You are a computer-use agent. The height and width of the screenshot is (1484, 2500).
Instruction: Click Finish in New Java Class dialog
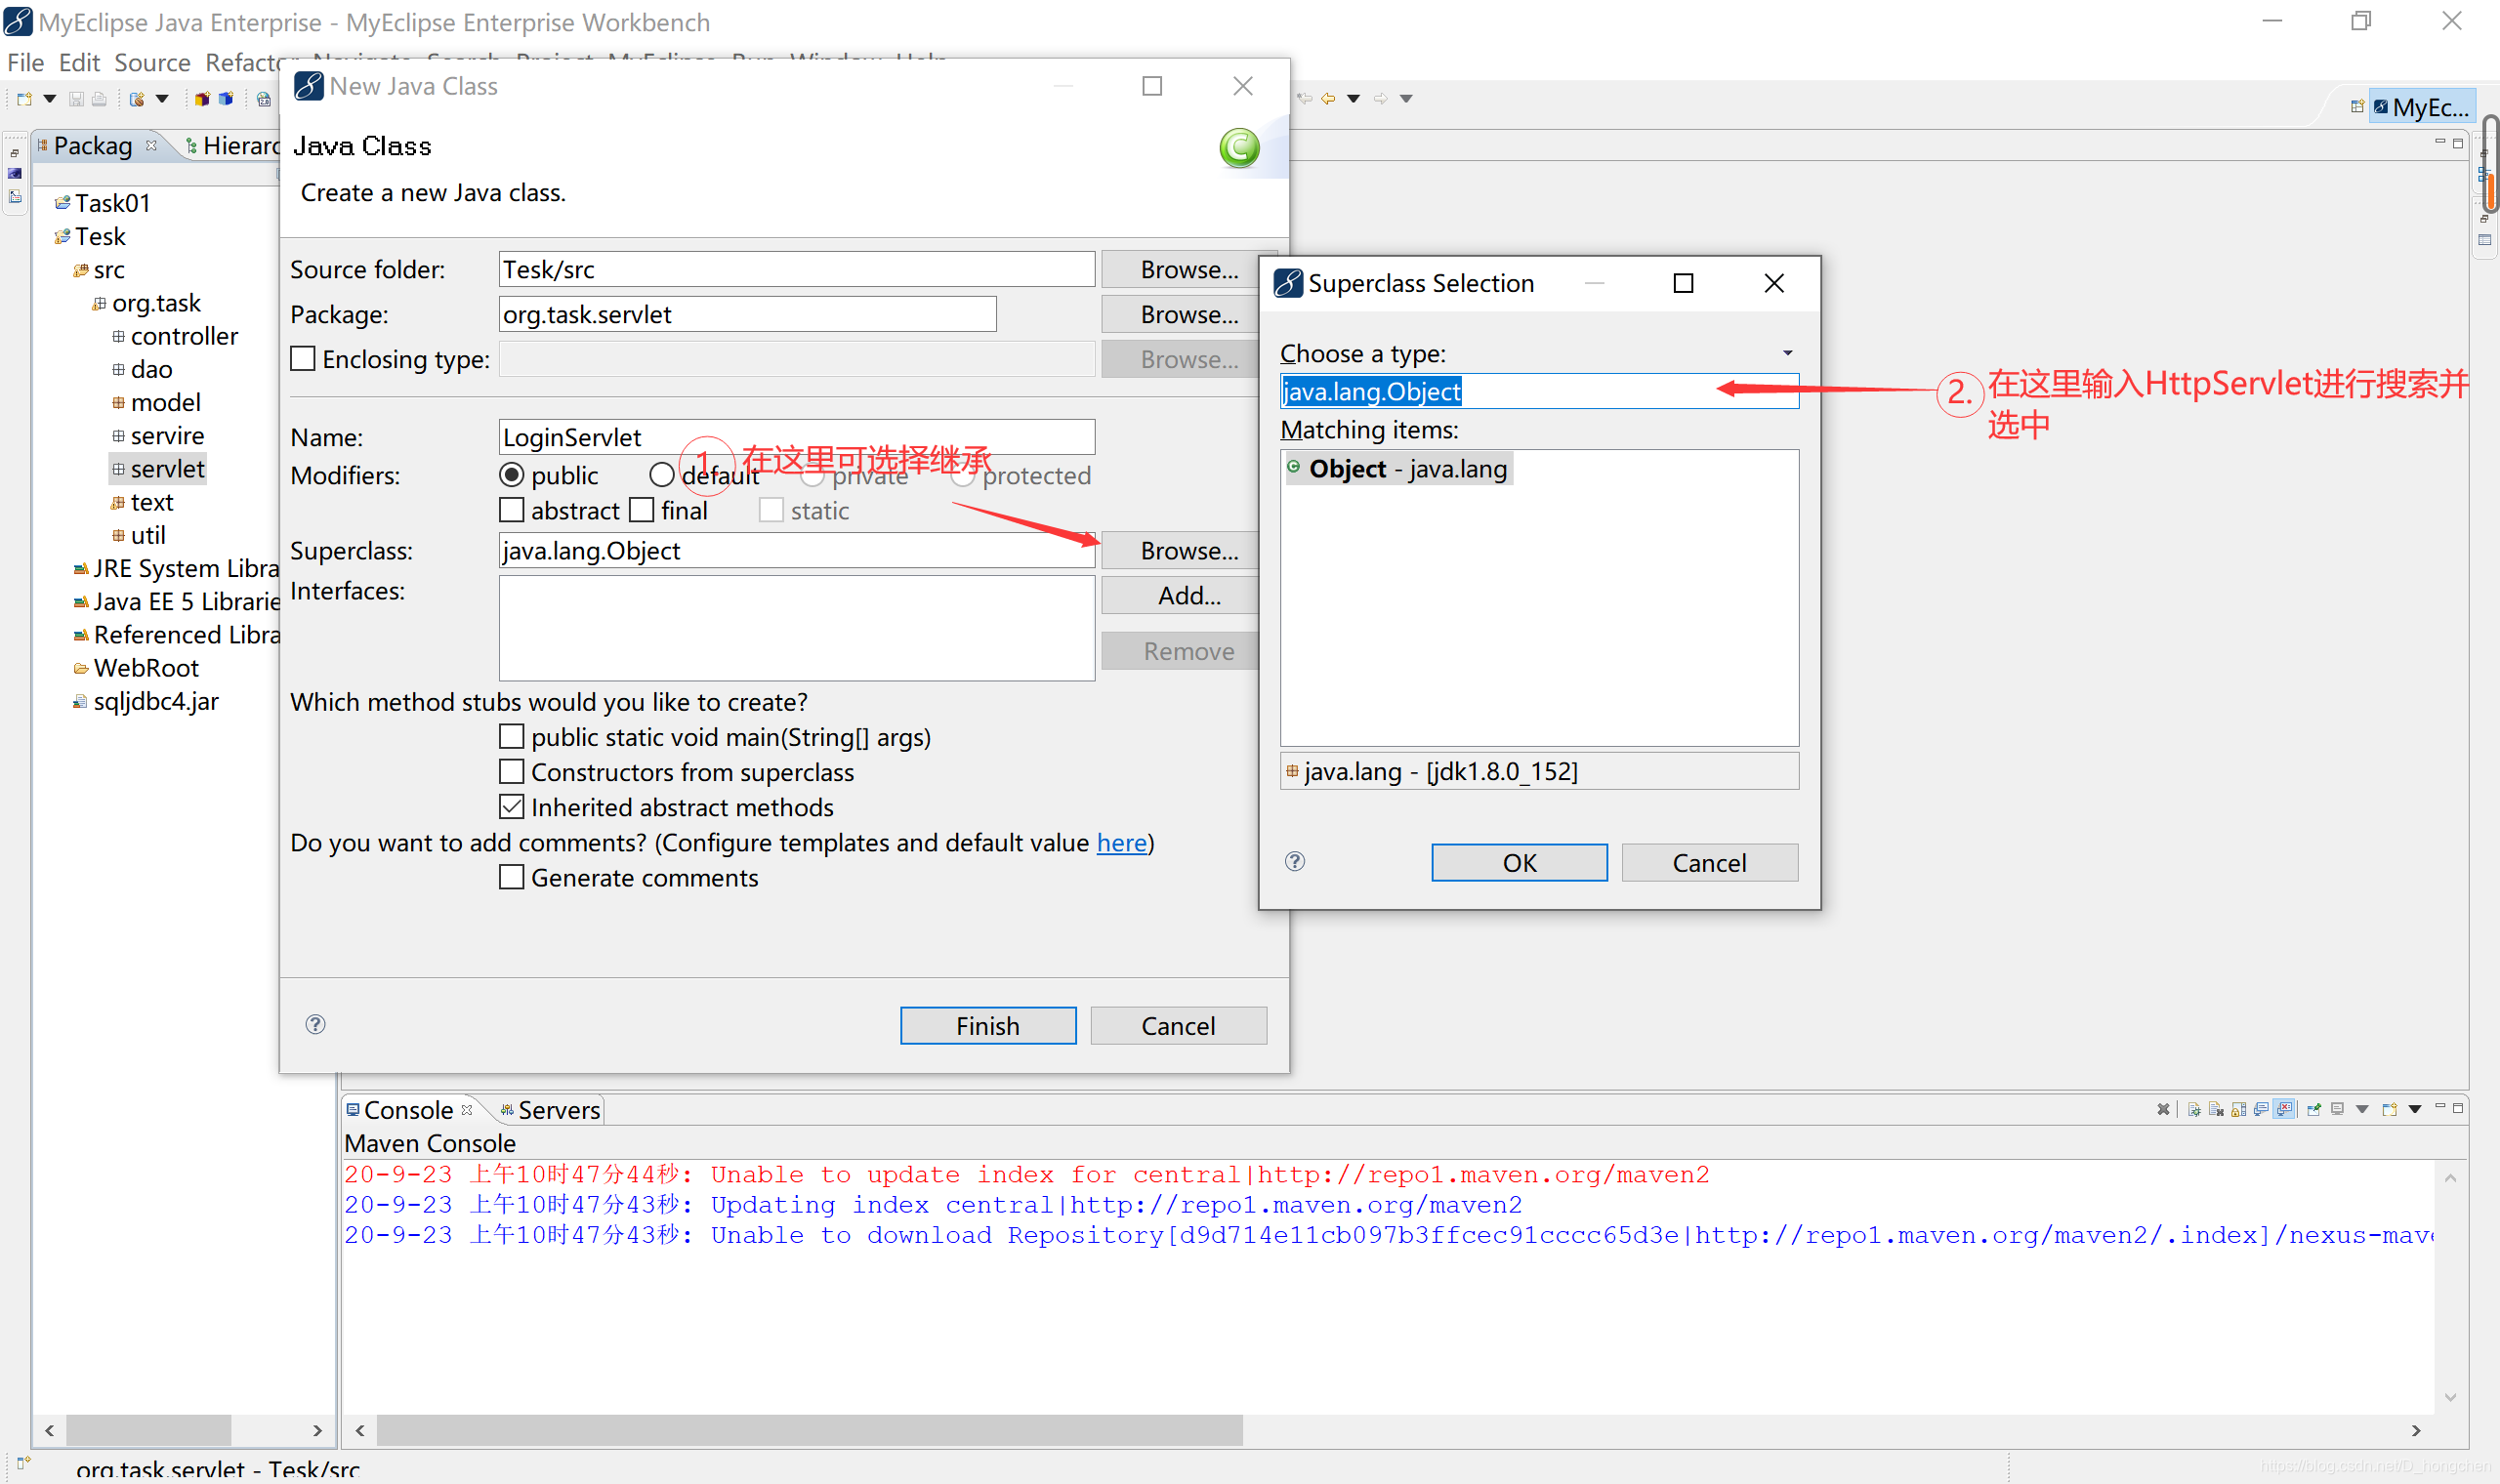pos(988,1026)
